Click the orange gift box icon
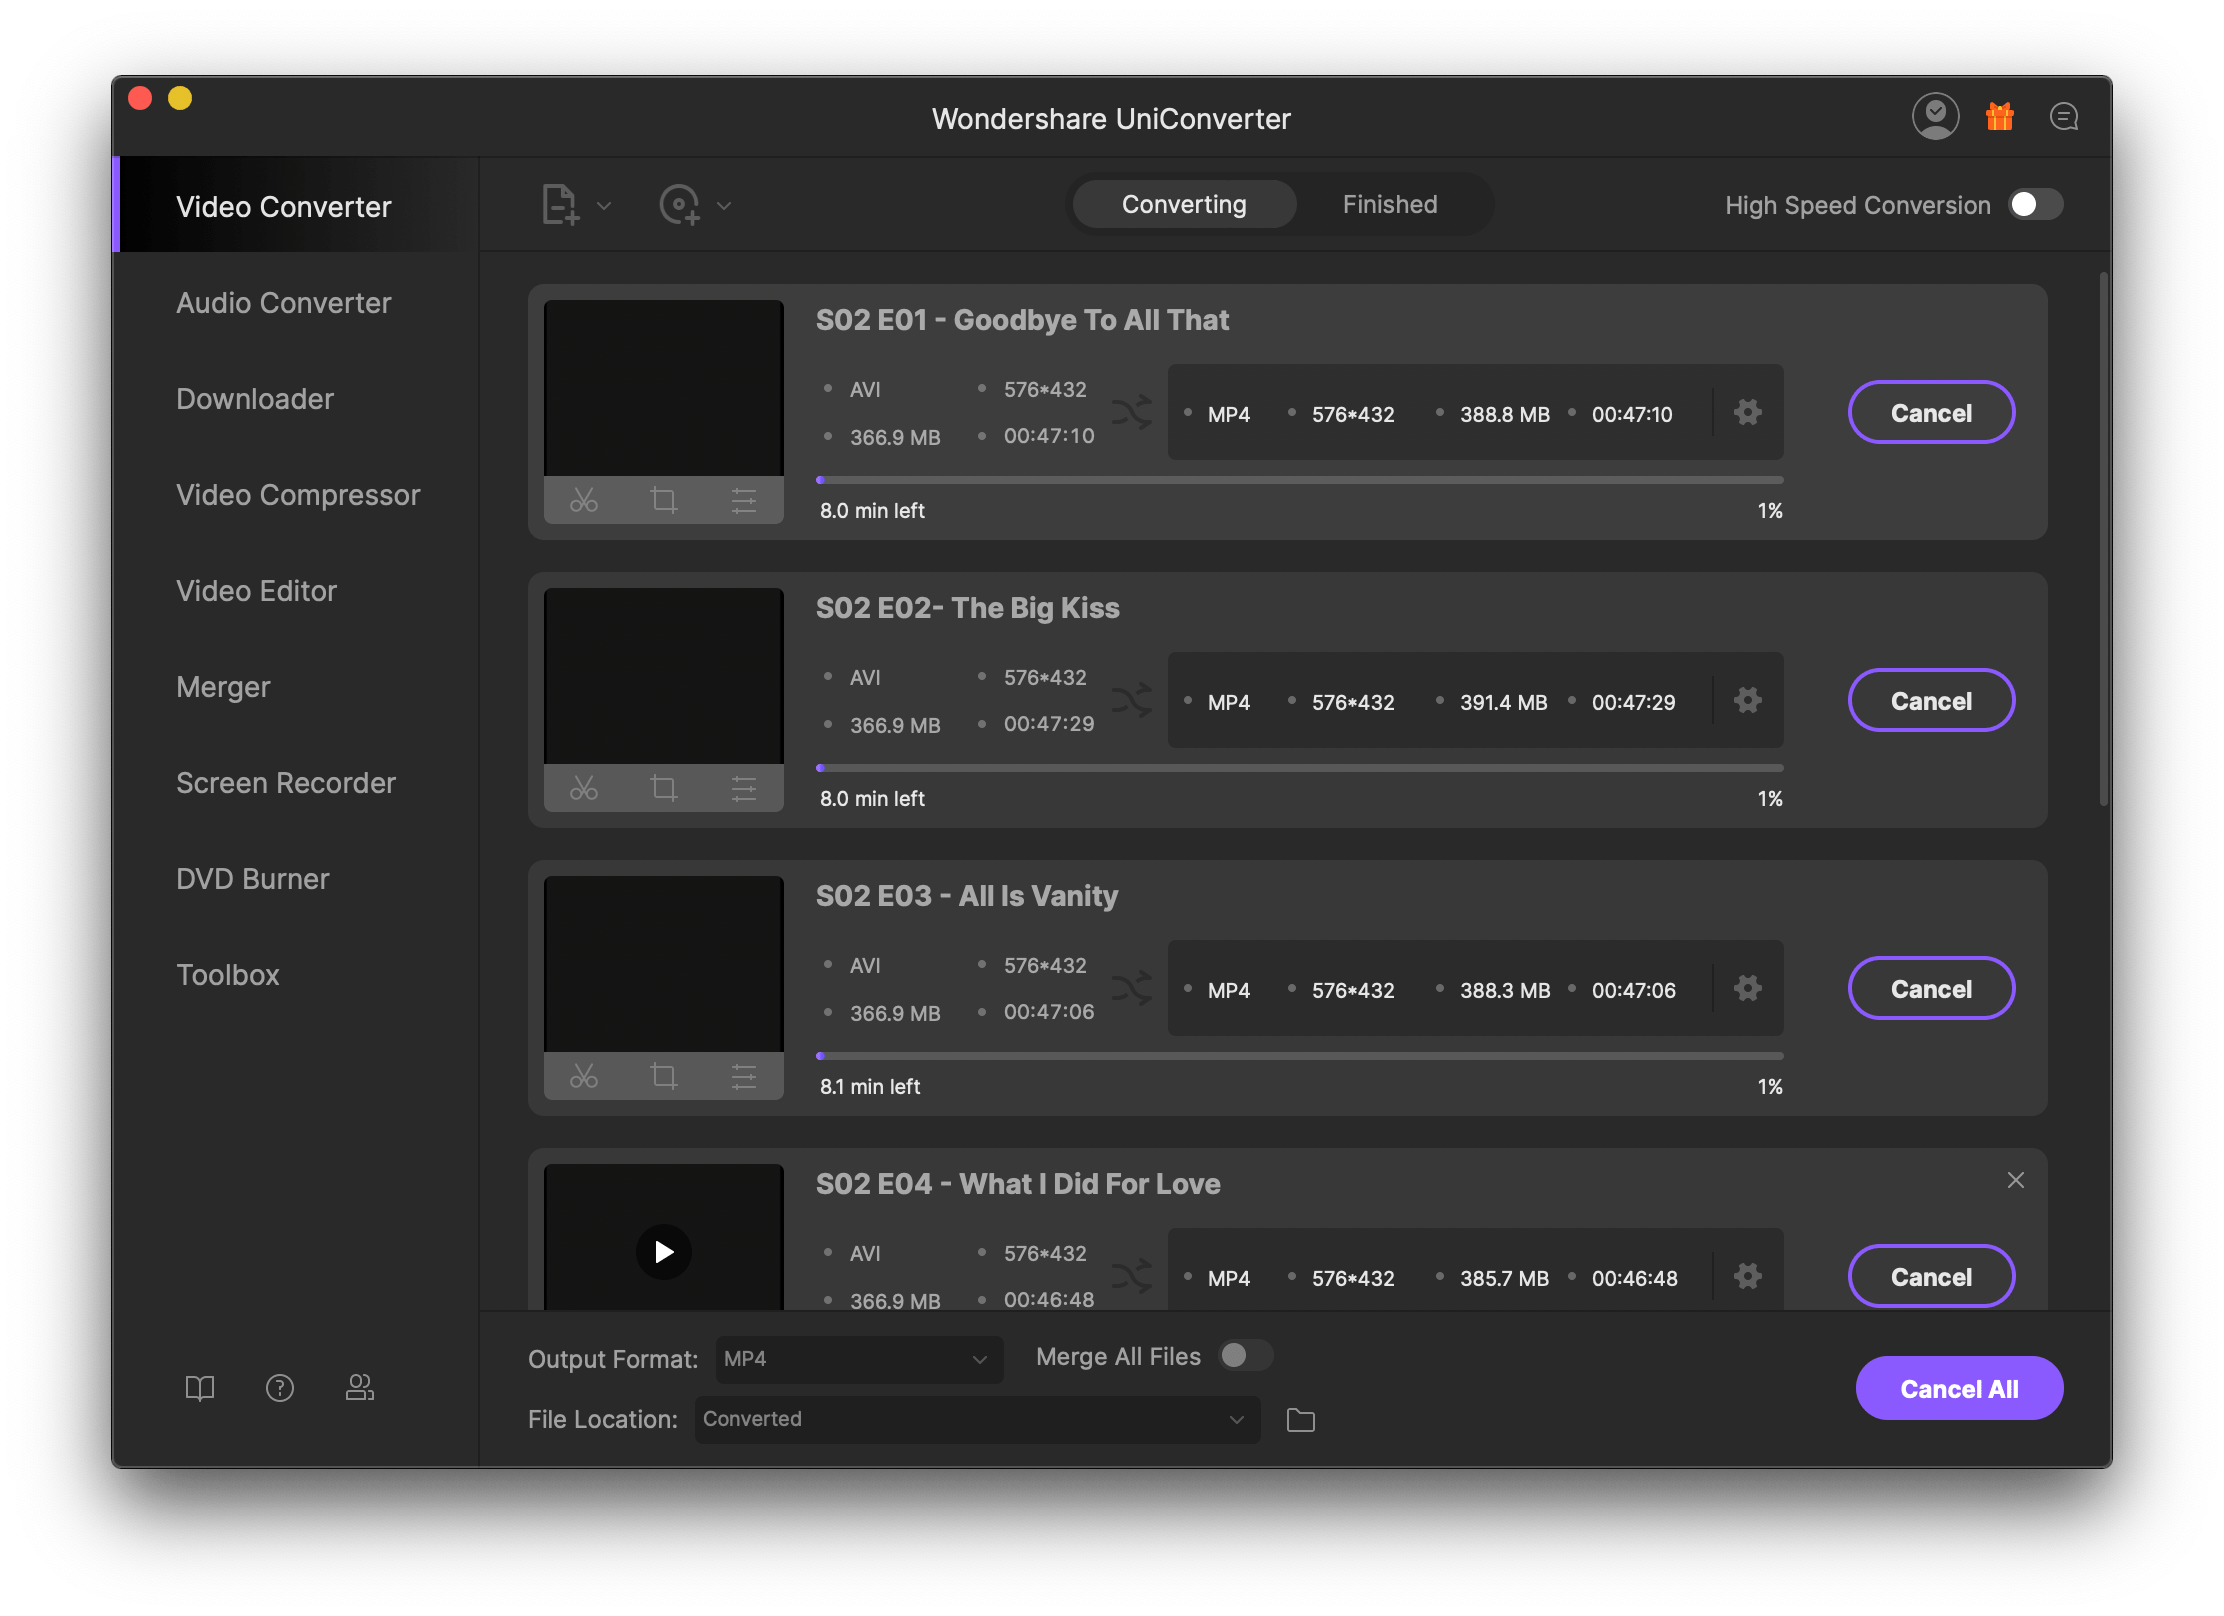The width and height of the screenshot is (2224, 1616). tap(1999, 117)
